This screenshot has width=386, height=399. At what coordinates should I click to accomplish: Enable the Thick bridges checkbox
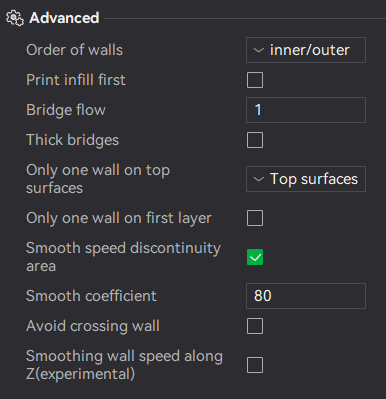[255, 140]
